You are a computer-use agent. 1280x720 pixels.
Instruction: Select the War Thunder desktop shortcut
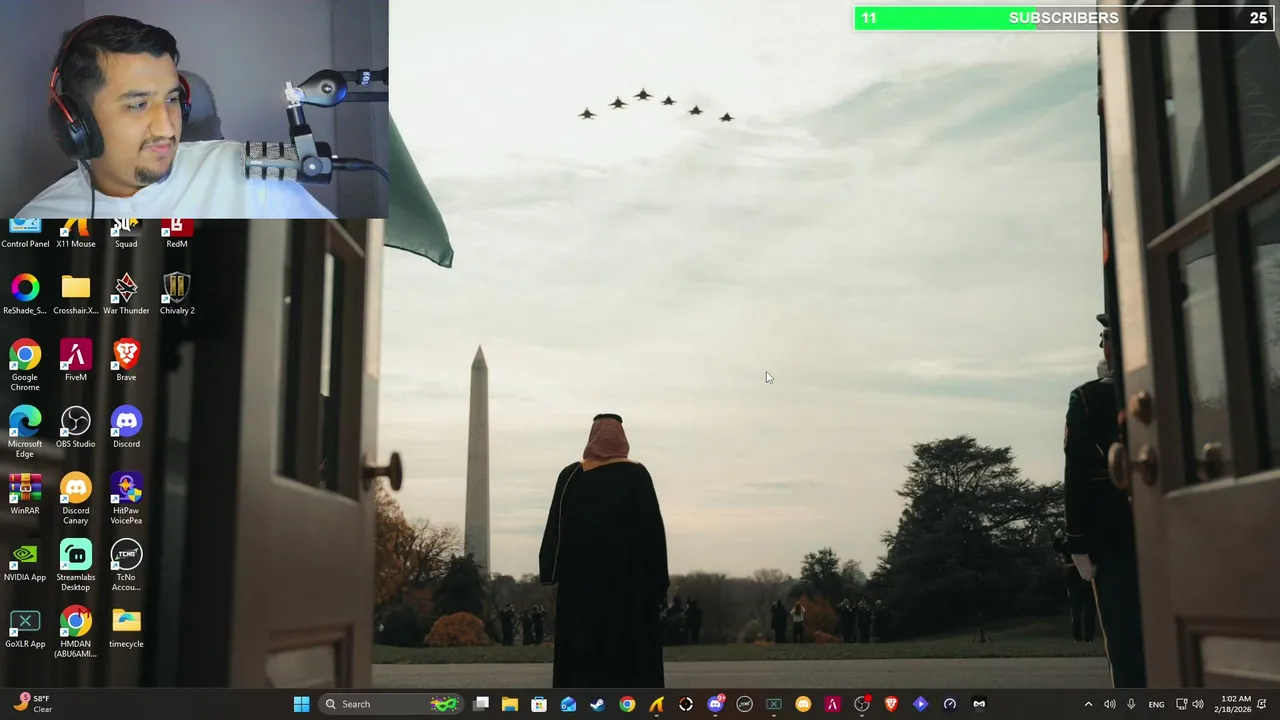126,295
